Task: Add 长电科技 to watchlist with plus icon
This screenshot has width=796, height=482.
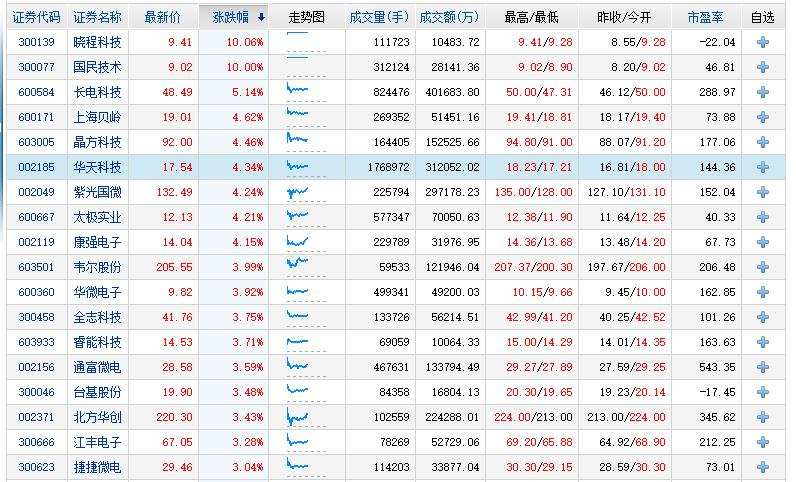Action: (762, 92)
